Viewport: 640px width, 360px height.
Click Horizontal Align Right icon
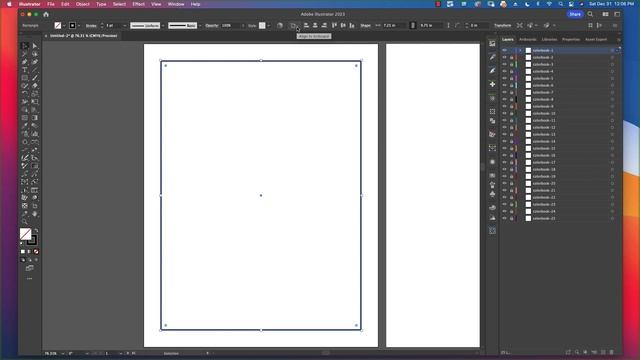point(324,25)
